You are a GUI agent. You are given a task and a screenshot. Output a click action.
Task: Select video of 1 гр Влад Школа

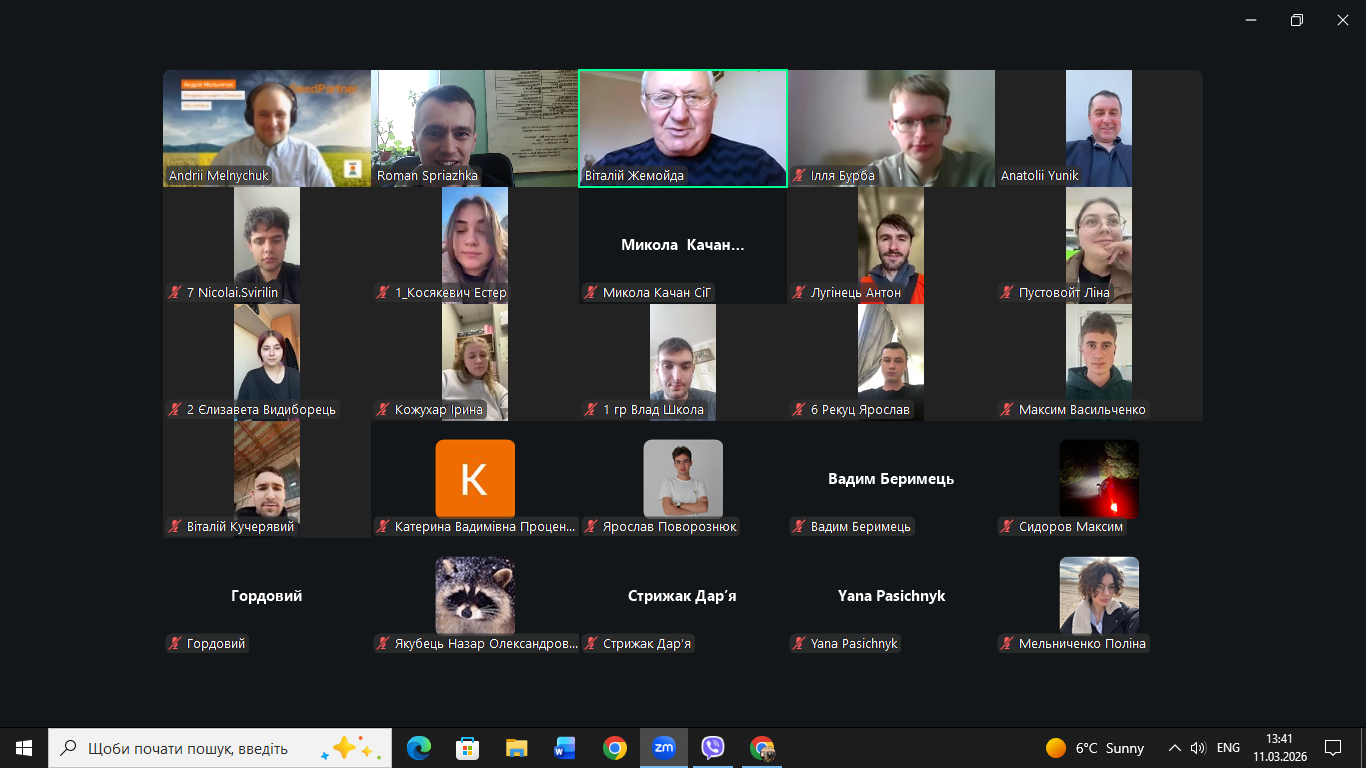click(683, 362)
